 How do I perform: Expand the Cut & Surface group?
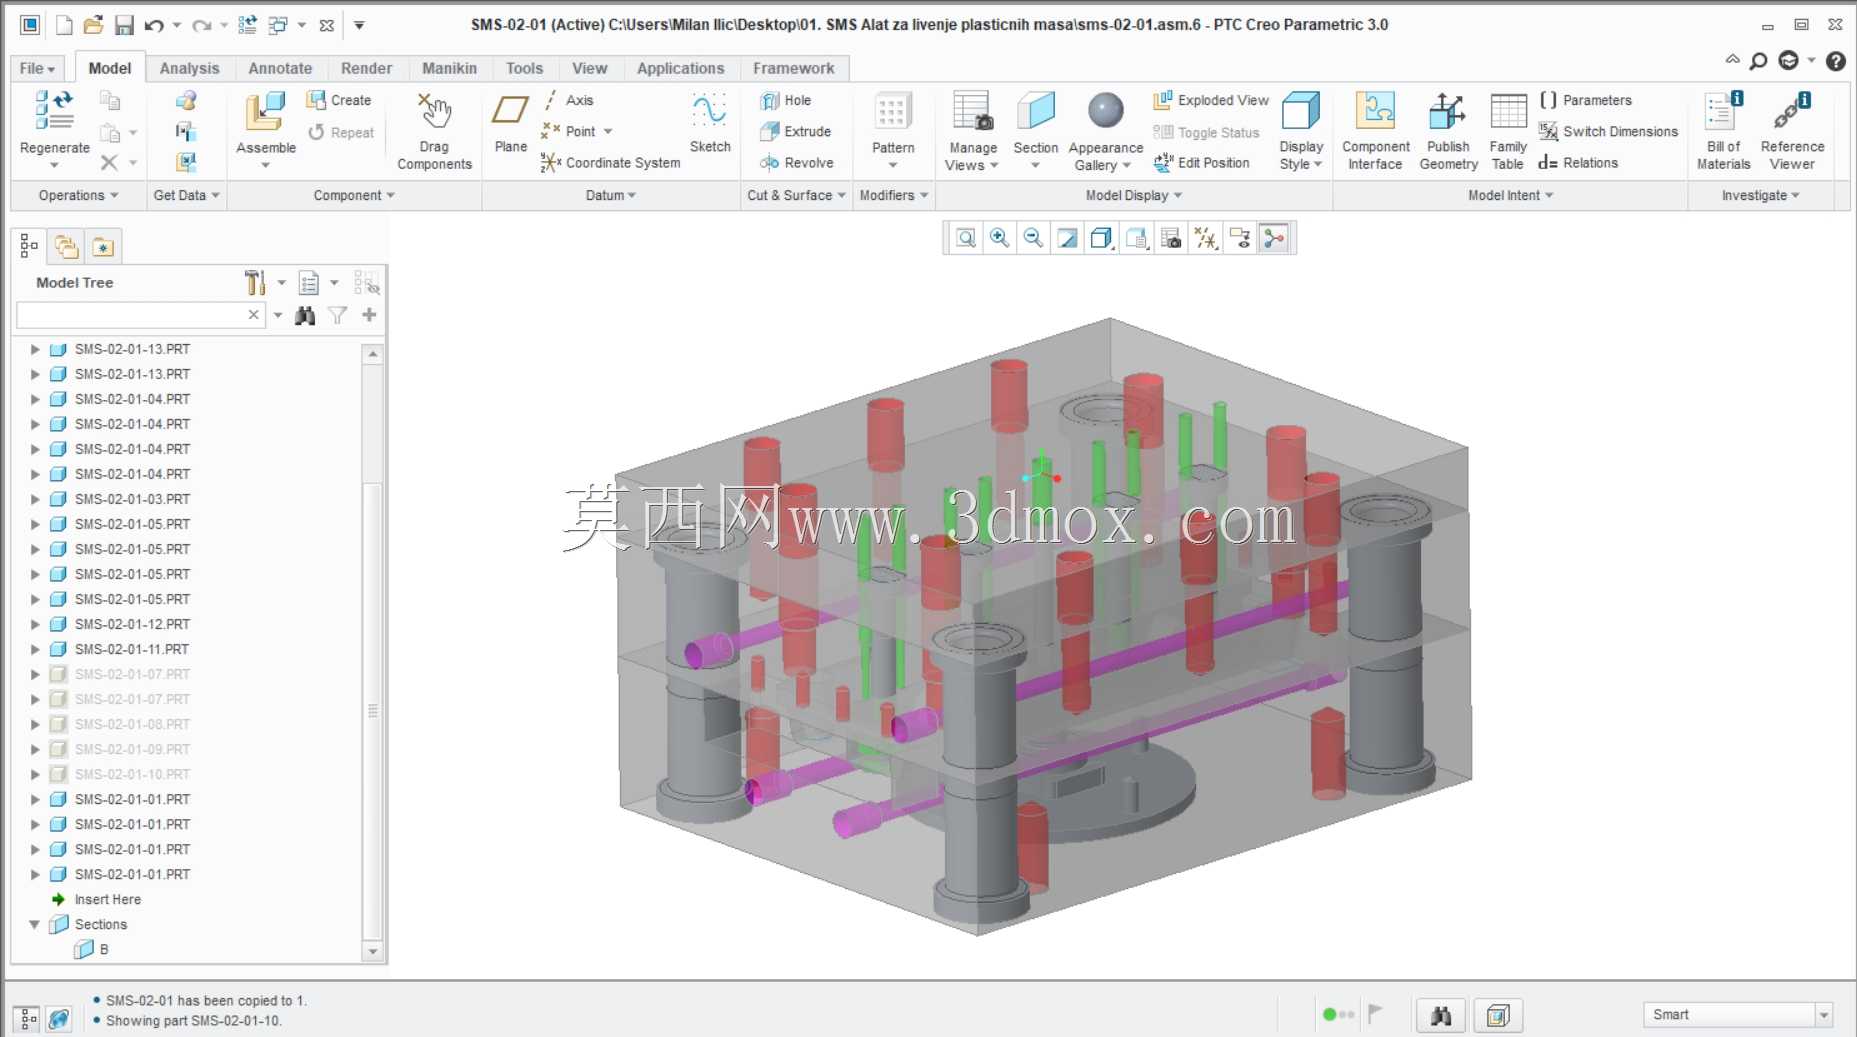(796, 195)
